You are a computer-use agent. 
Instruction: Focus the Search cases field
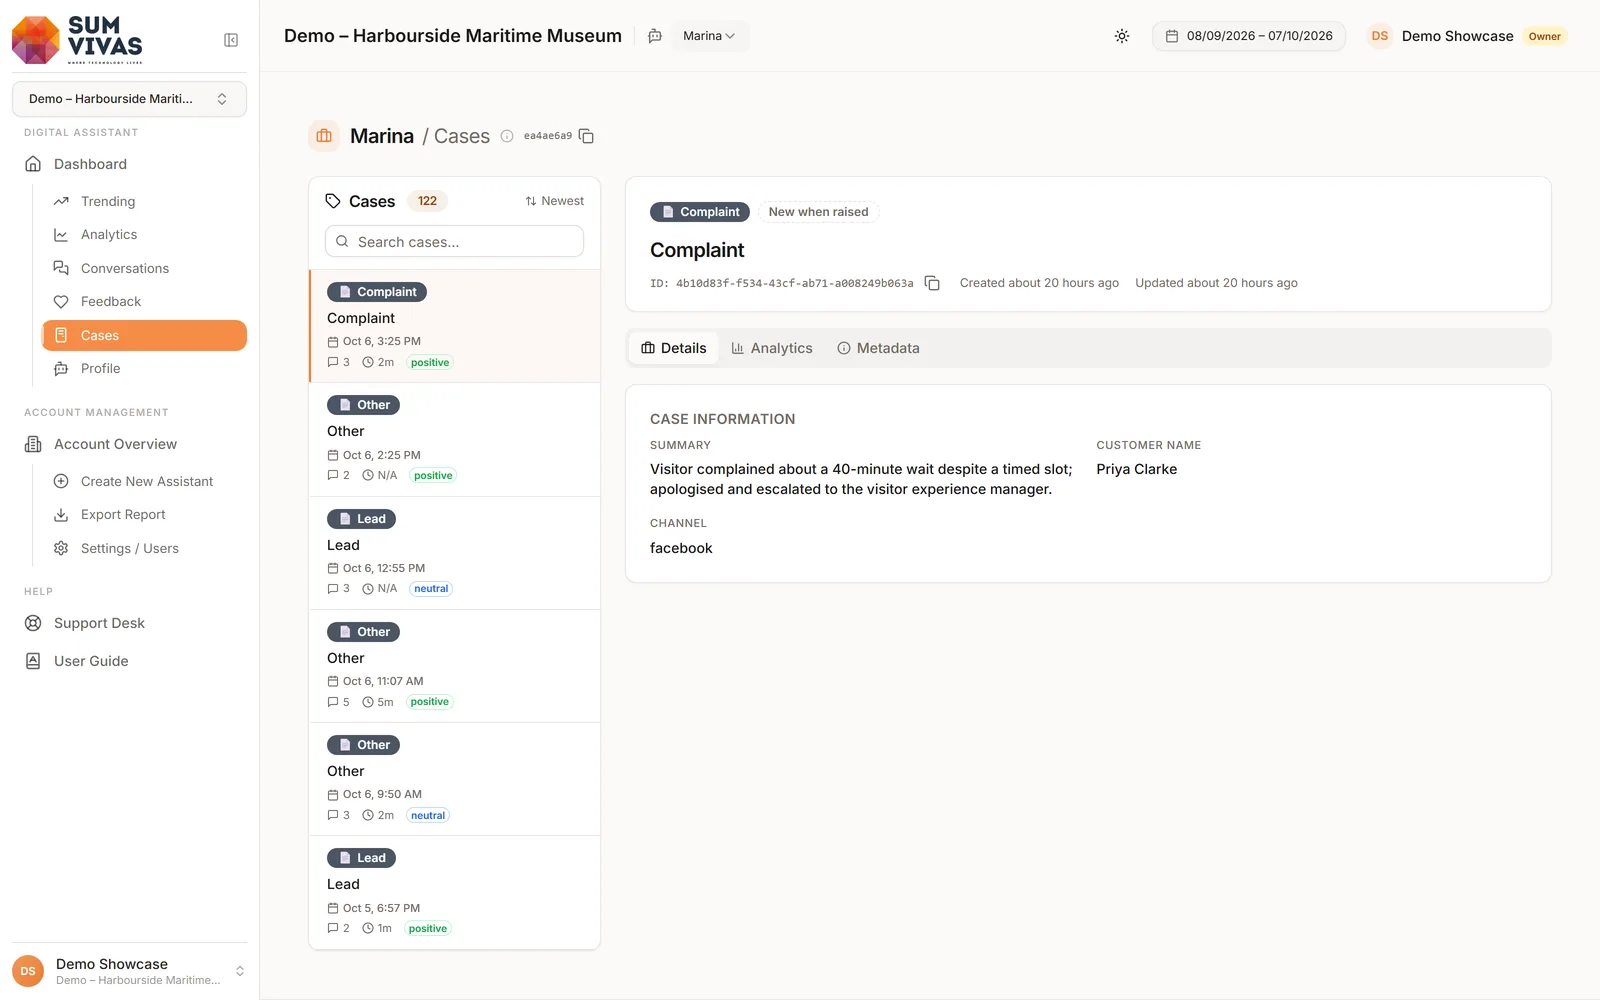click(x=454, y=242)
